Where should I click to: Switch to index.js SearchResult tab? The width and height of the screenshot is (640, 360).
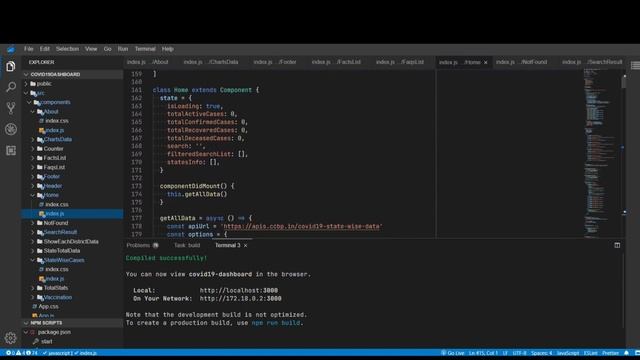592,62
